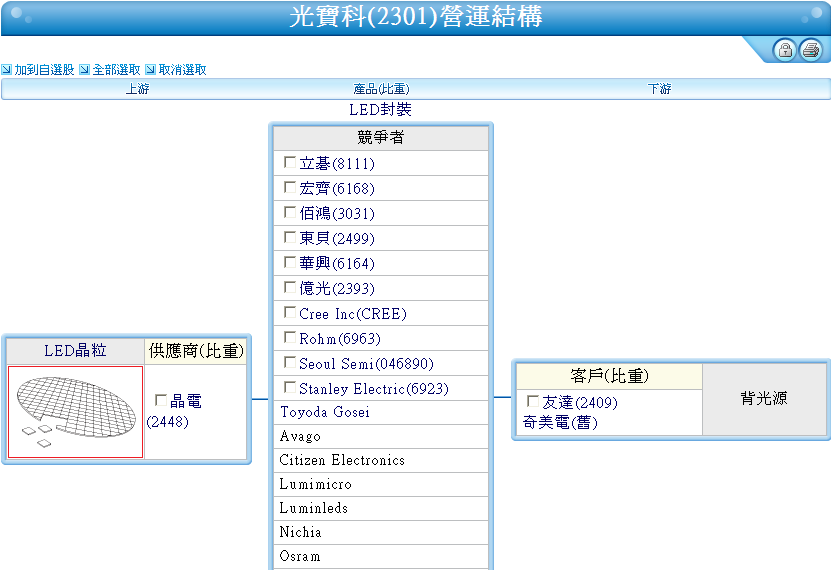Click the Luminleds row
Screen dimensions: 831x570
381,508
